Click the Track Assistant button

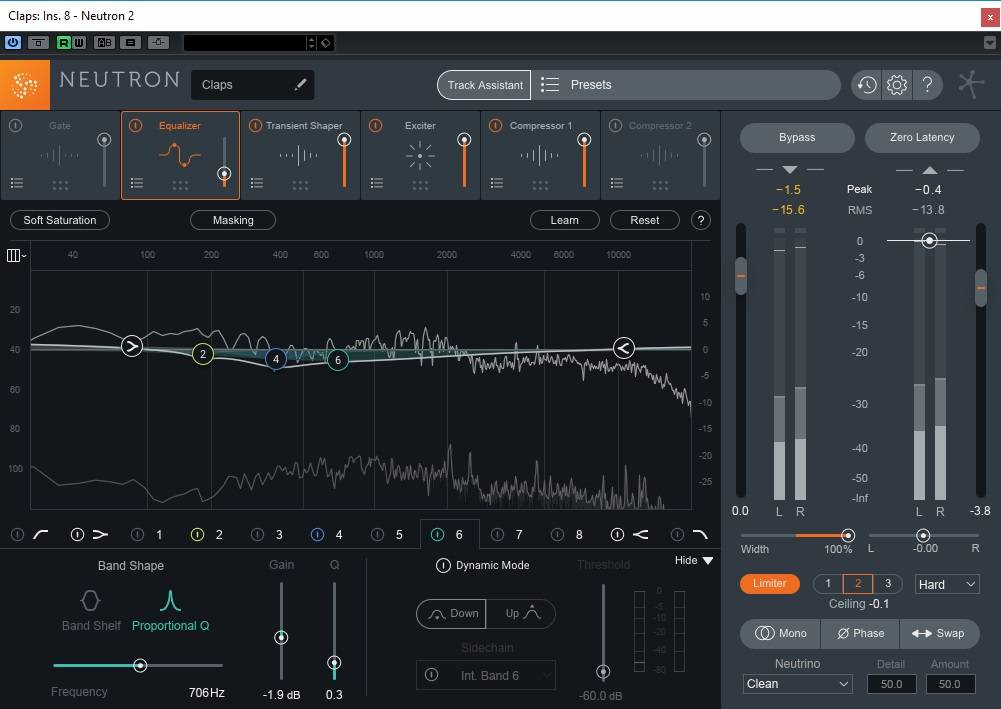coord(485,85)
